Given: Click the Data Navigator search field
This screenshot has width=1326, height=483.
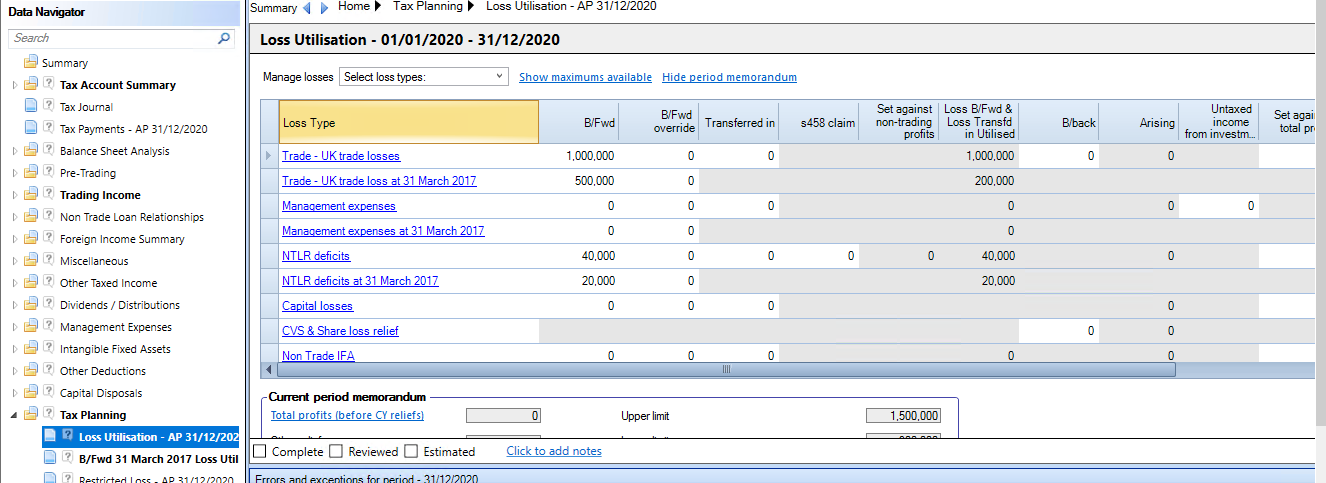Looking at the screenshot, I should click(112, 38).
